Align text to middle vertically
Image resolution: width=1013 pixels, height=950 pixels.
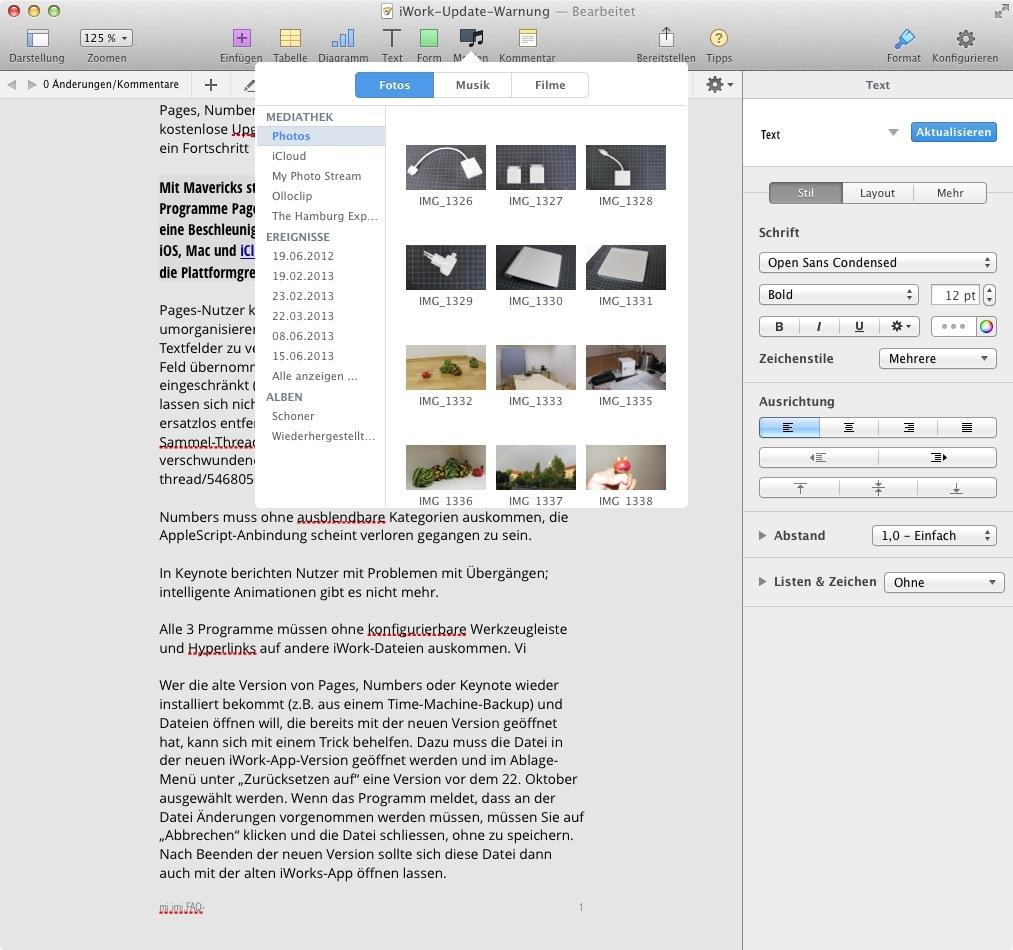point(878,488)
